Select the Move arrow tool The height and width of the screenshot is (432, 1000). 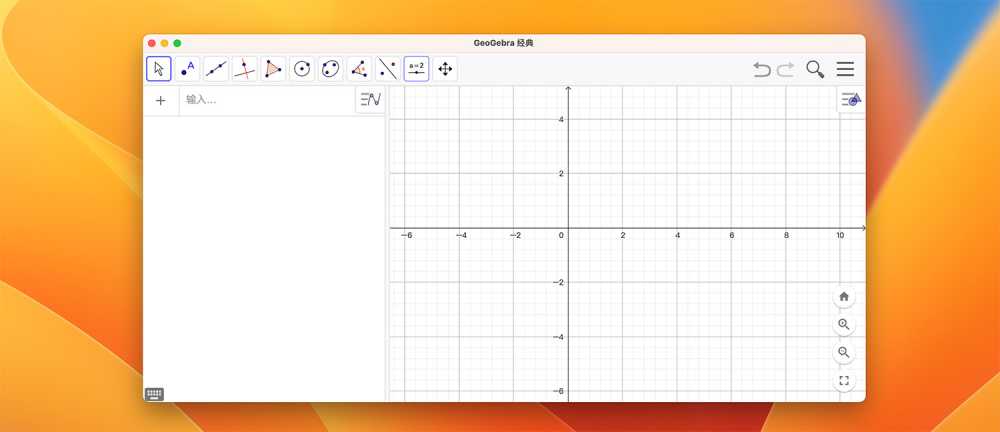pyautogui.click(x=159, y=69)
